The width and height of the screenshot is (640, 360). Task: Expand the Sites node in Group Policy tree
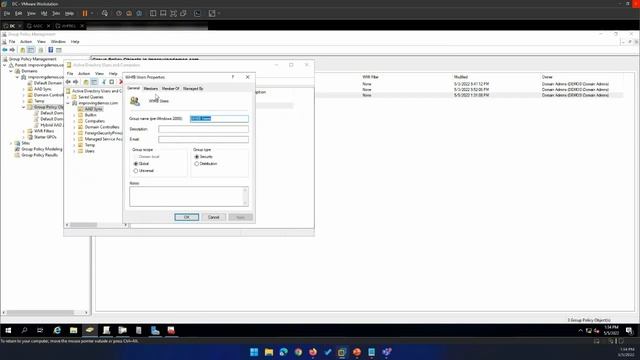click(x=11, y=143)
